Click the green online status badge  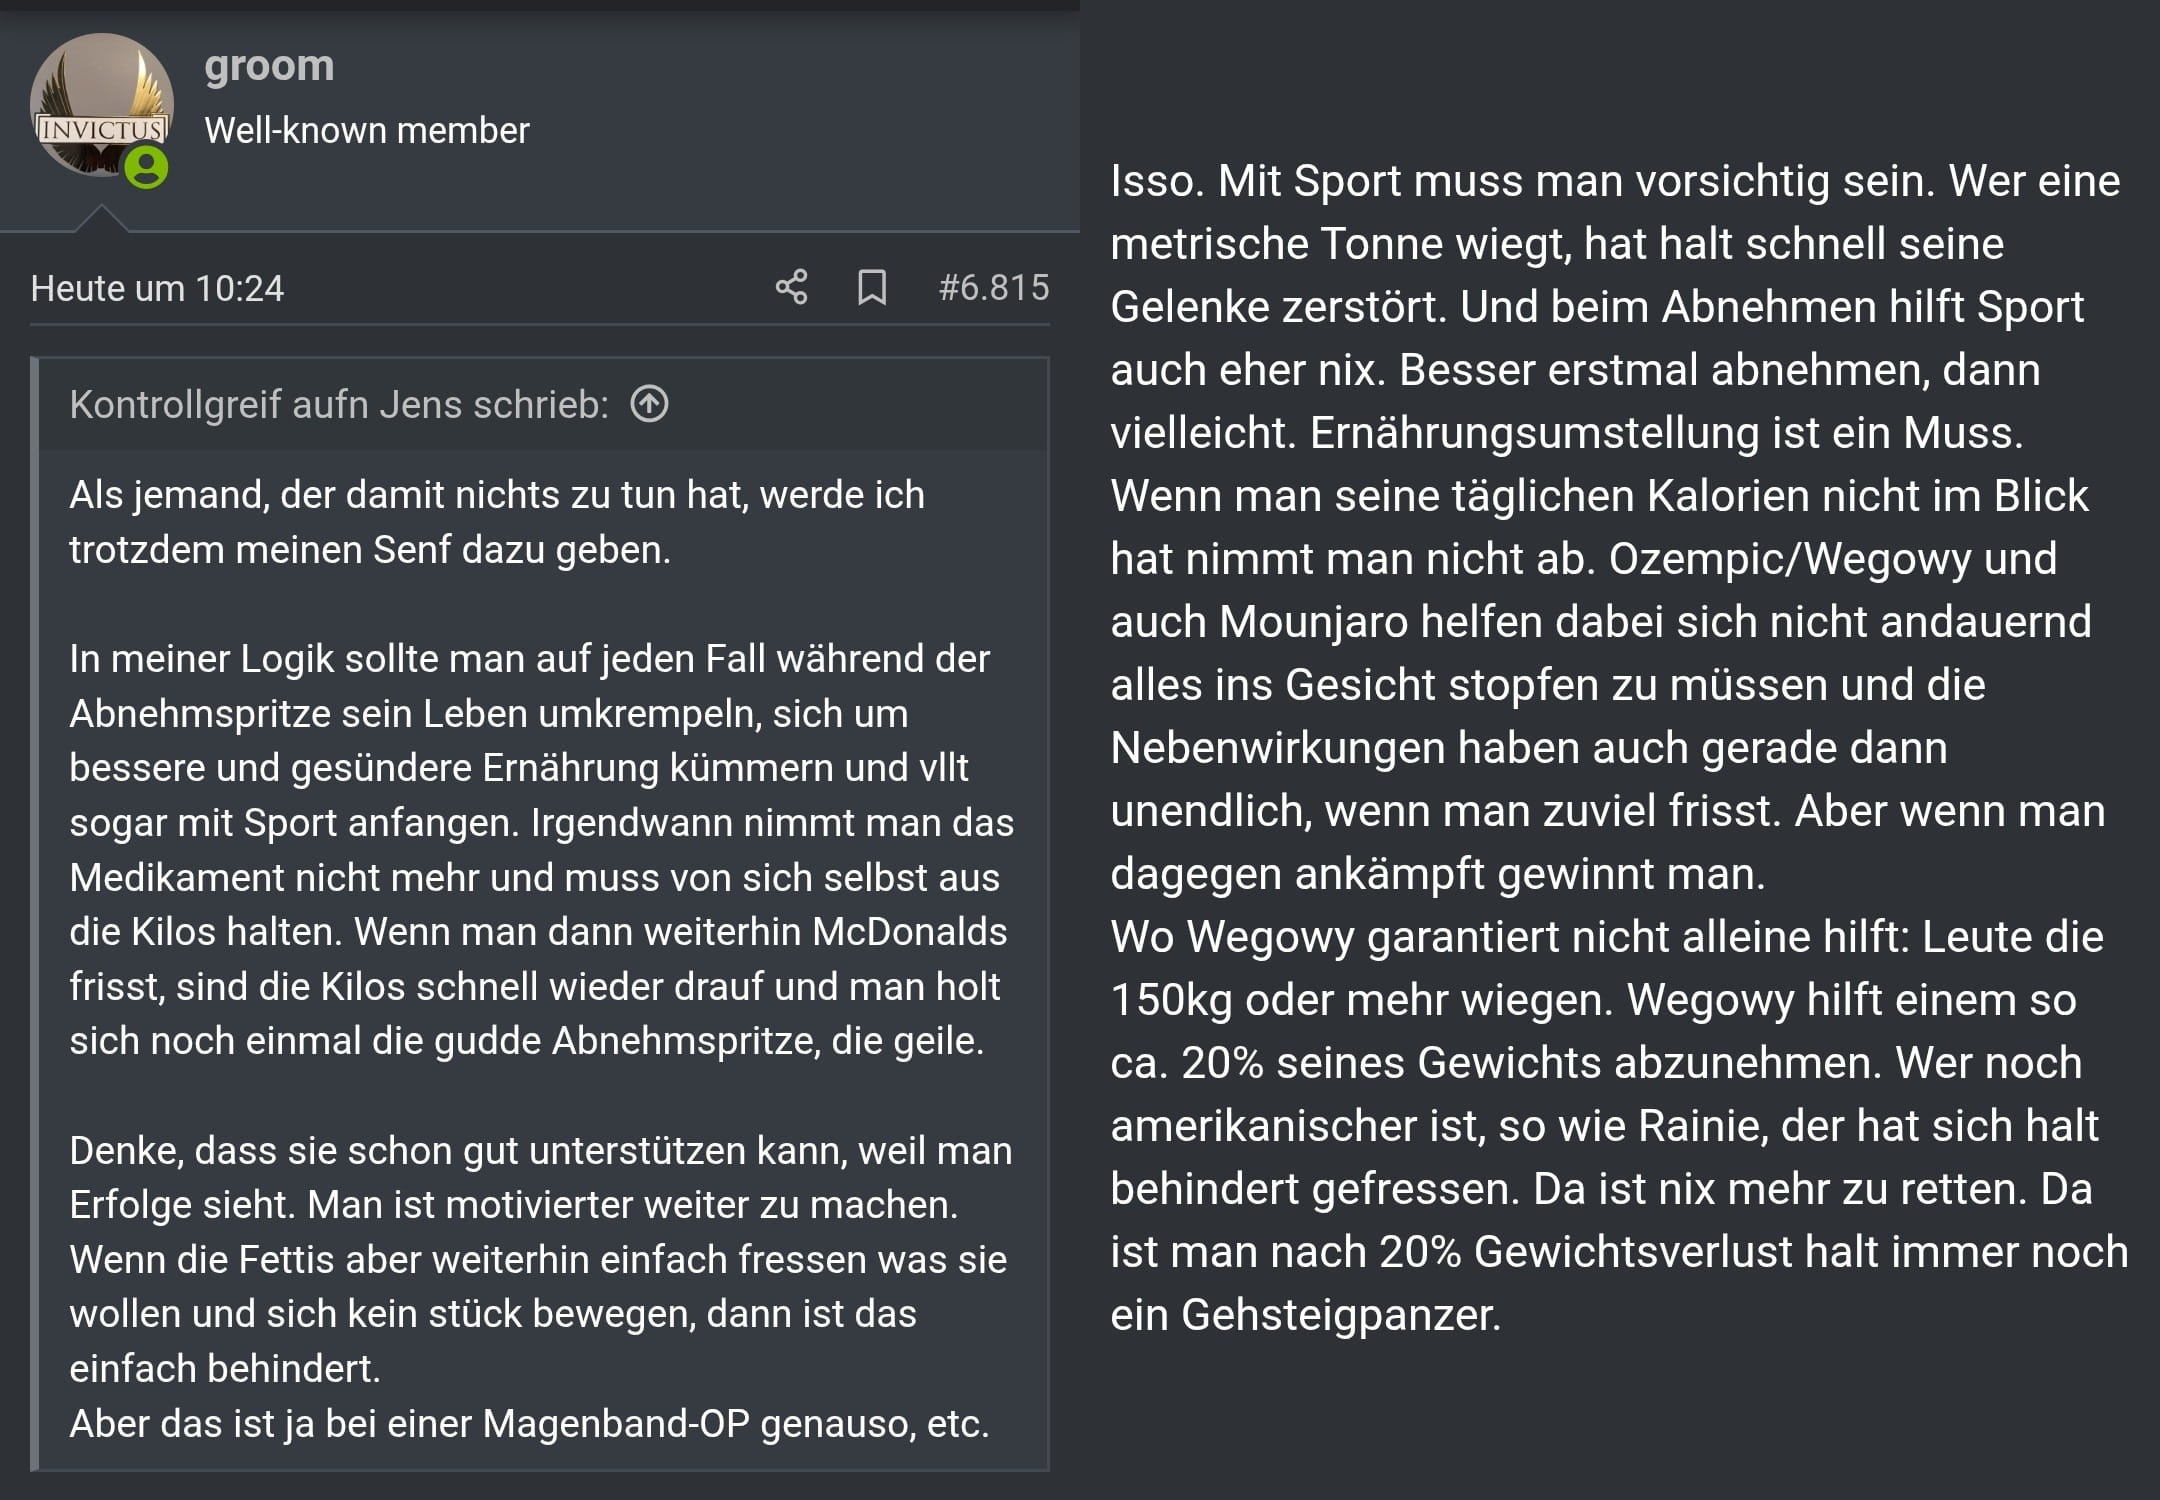(x=146, y=167)
